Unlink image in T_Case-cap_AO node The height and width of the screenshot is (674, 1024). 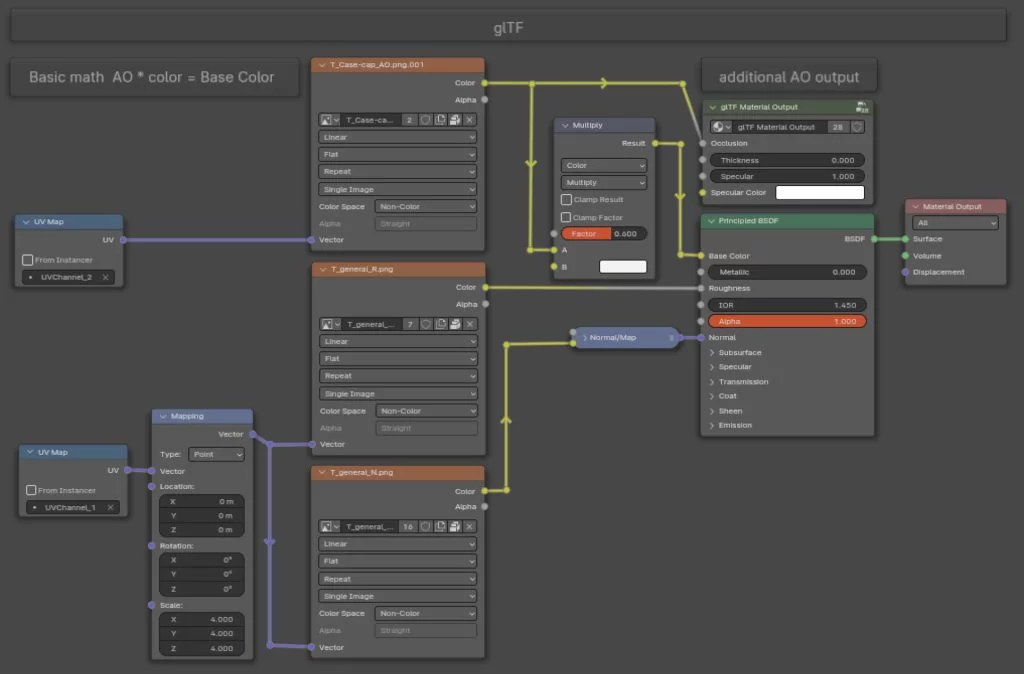[470, 120]
